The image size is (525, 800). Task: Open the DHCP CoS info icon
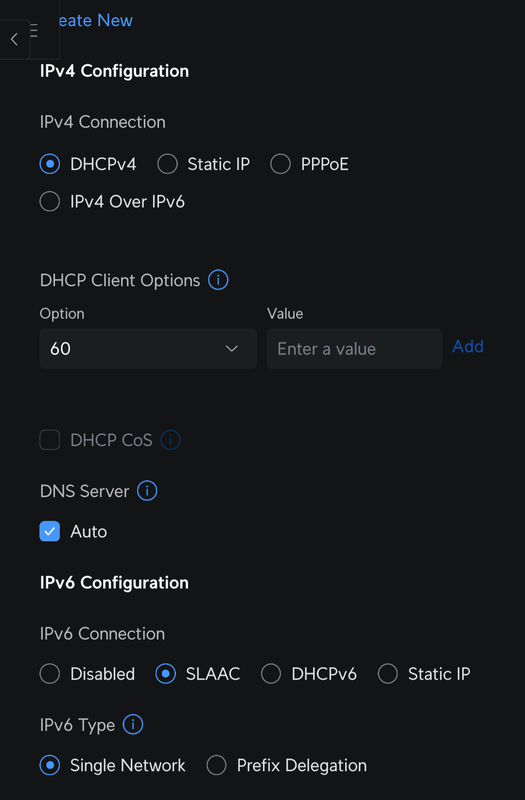[x=170, y=440]
